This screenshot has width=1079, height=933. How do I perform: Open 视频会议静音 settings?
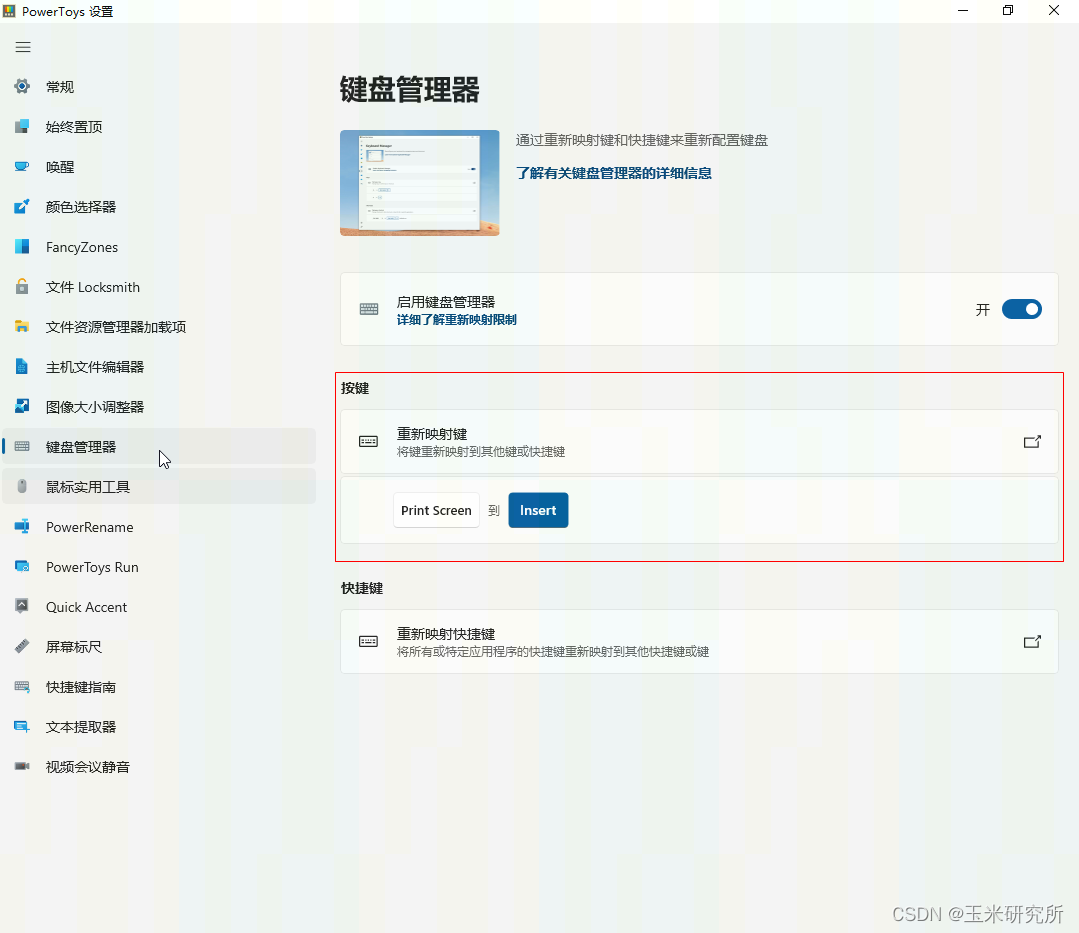pos(159,766)
